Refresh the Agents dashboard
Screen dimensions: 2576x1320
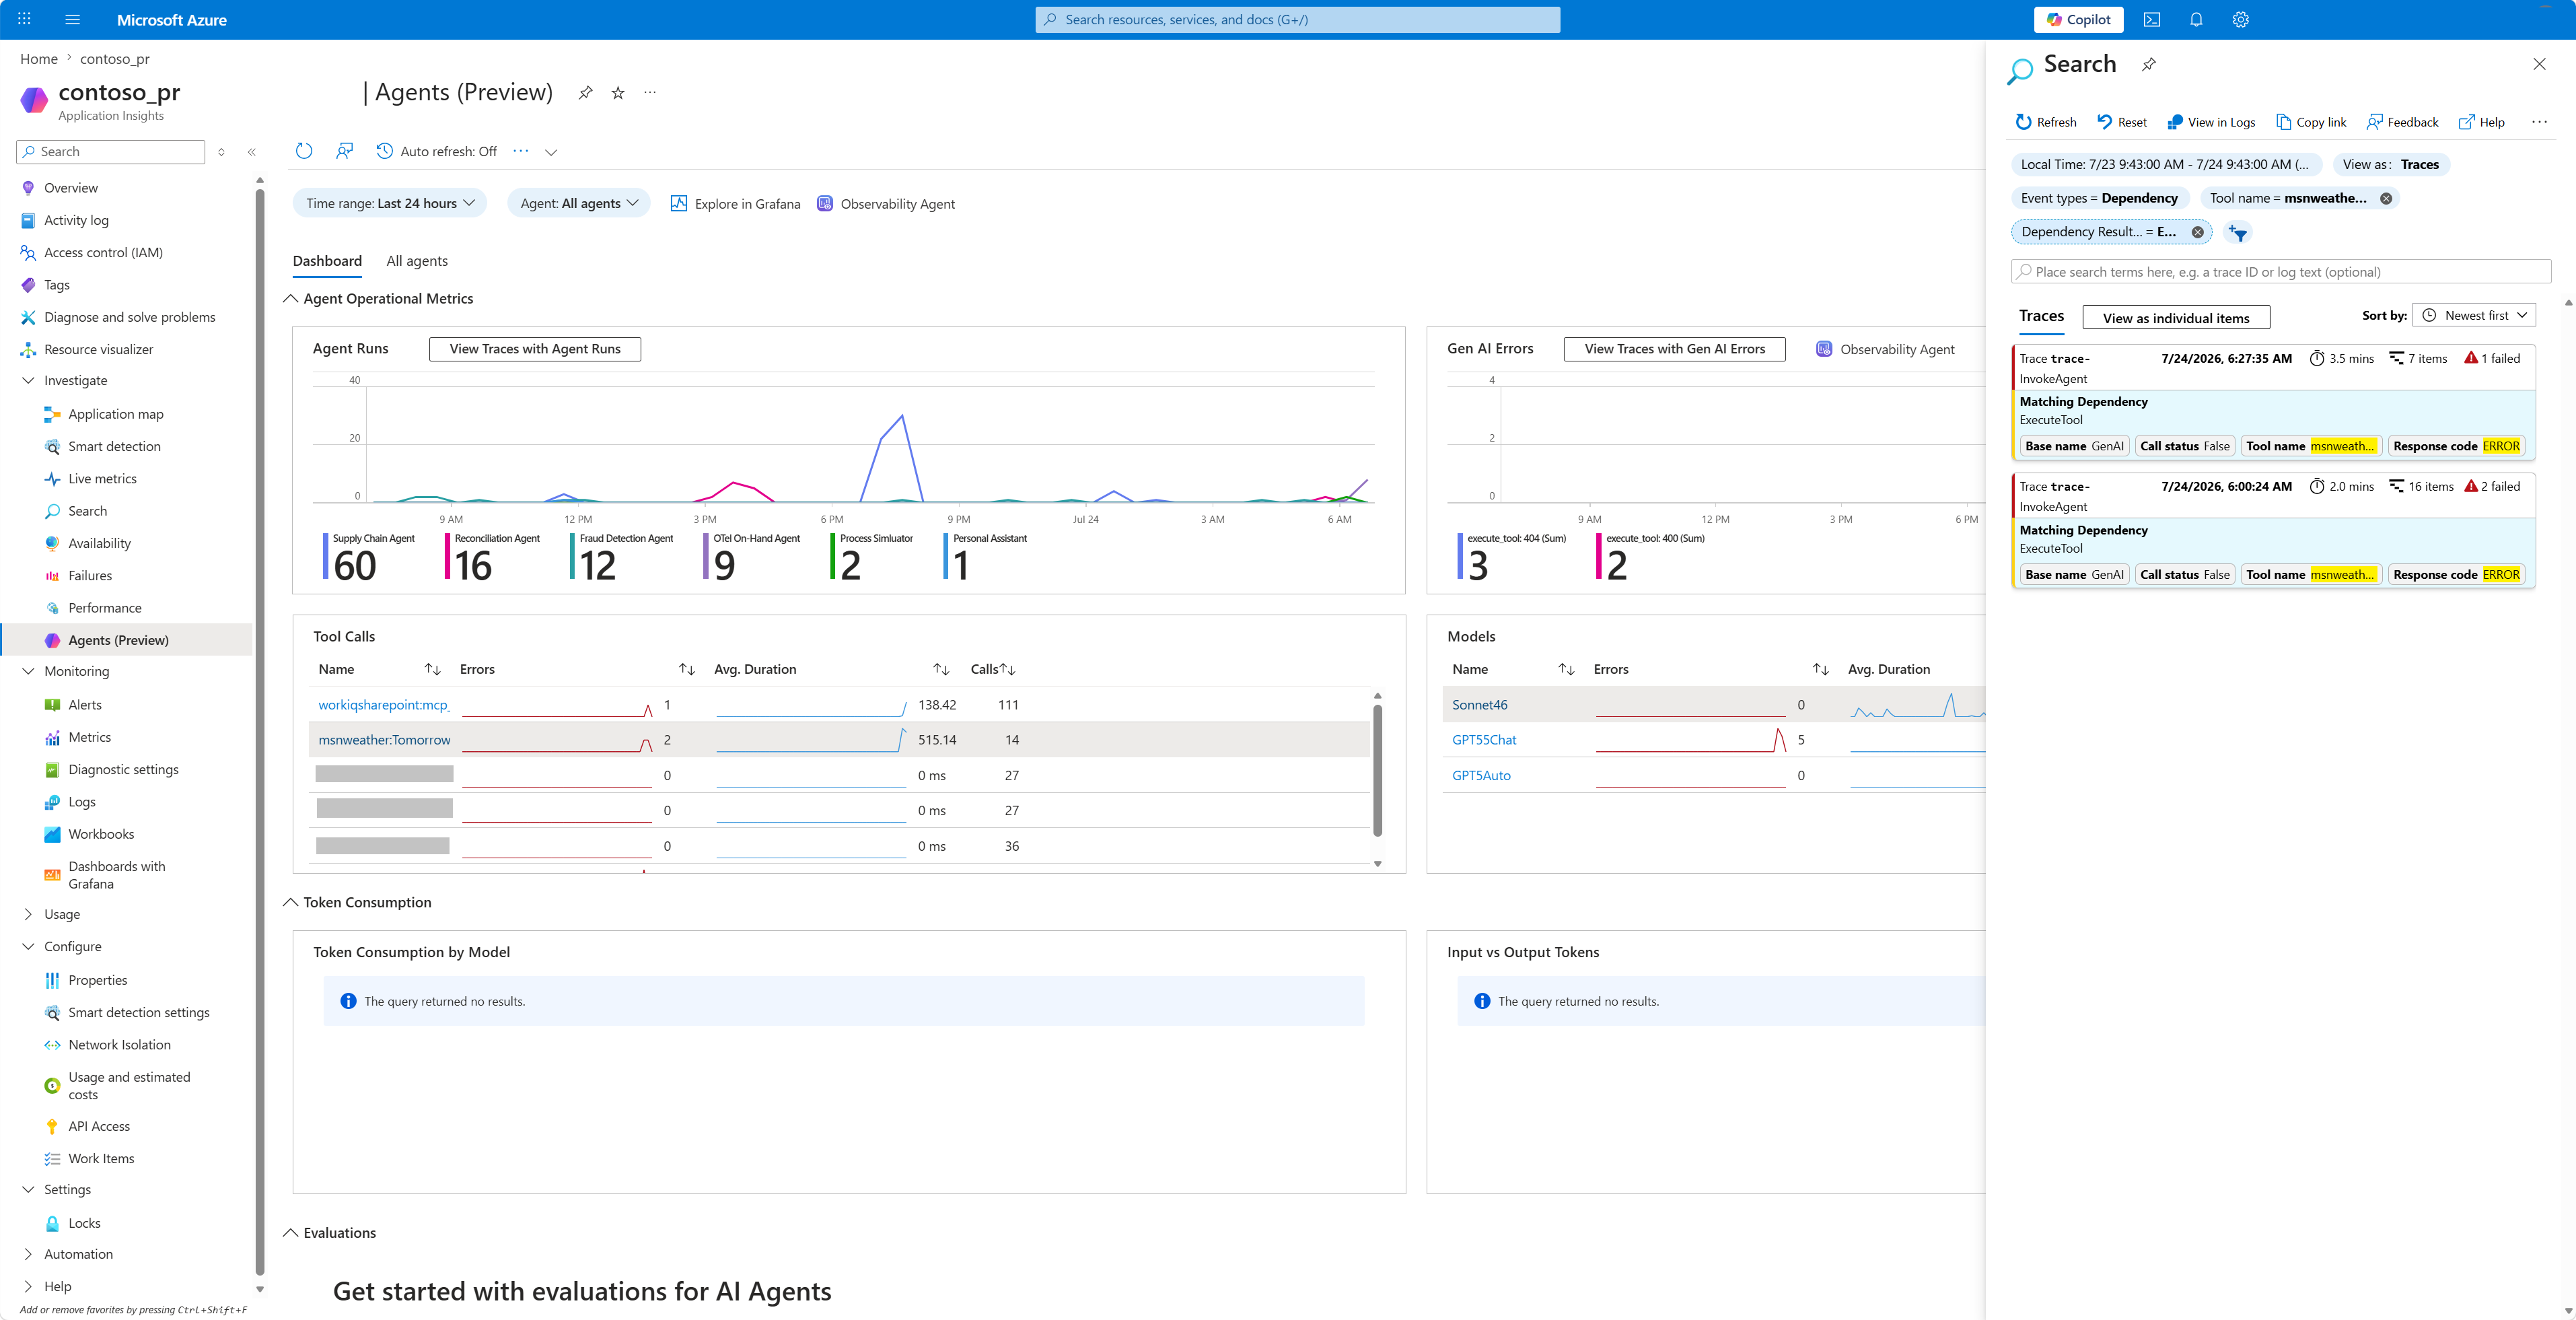(x=304, y=151)
